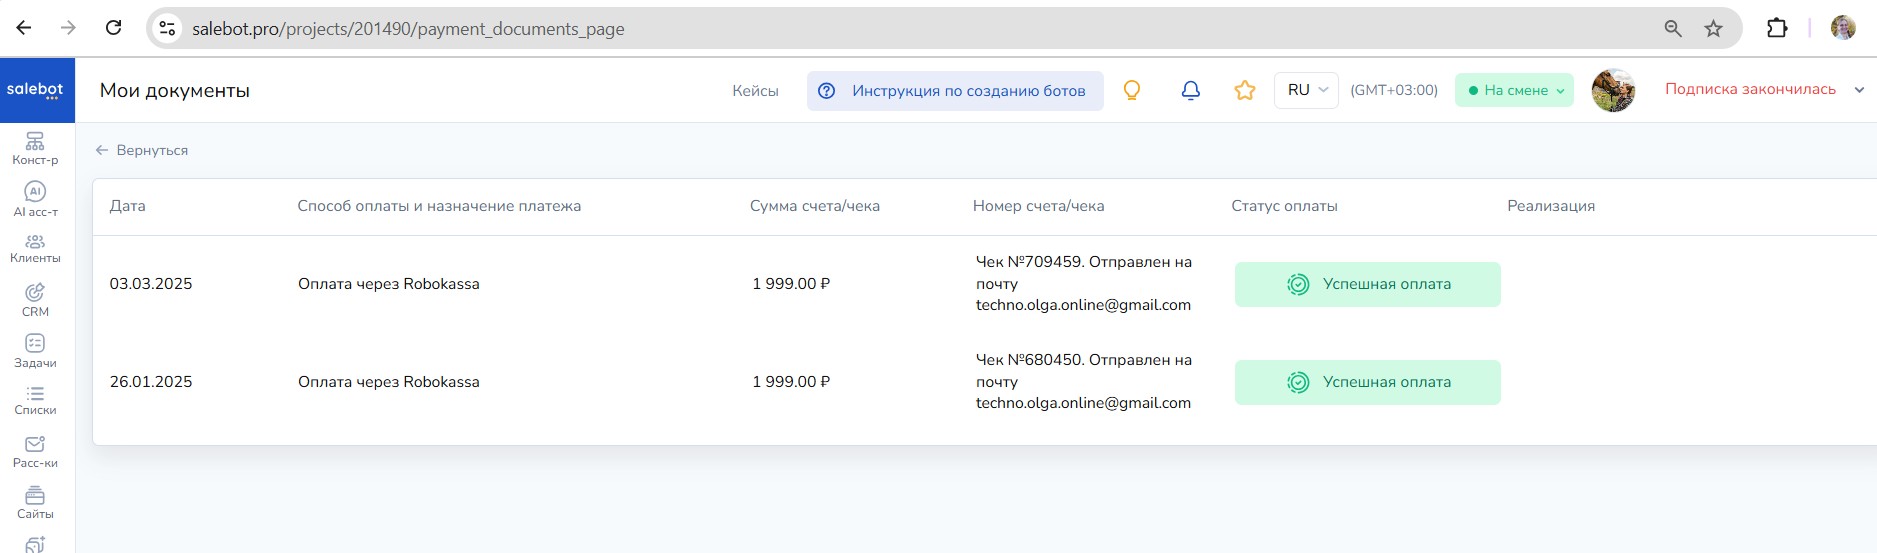The width and height of the screenshot is (1877, 553).
Task: Open Инструкция по созданию ботов
Action: (955, 91)
